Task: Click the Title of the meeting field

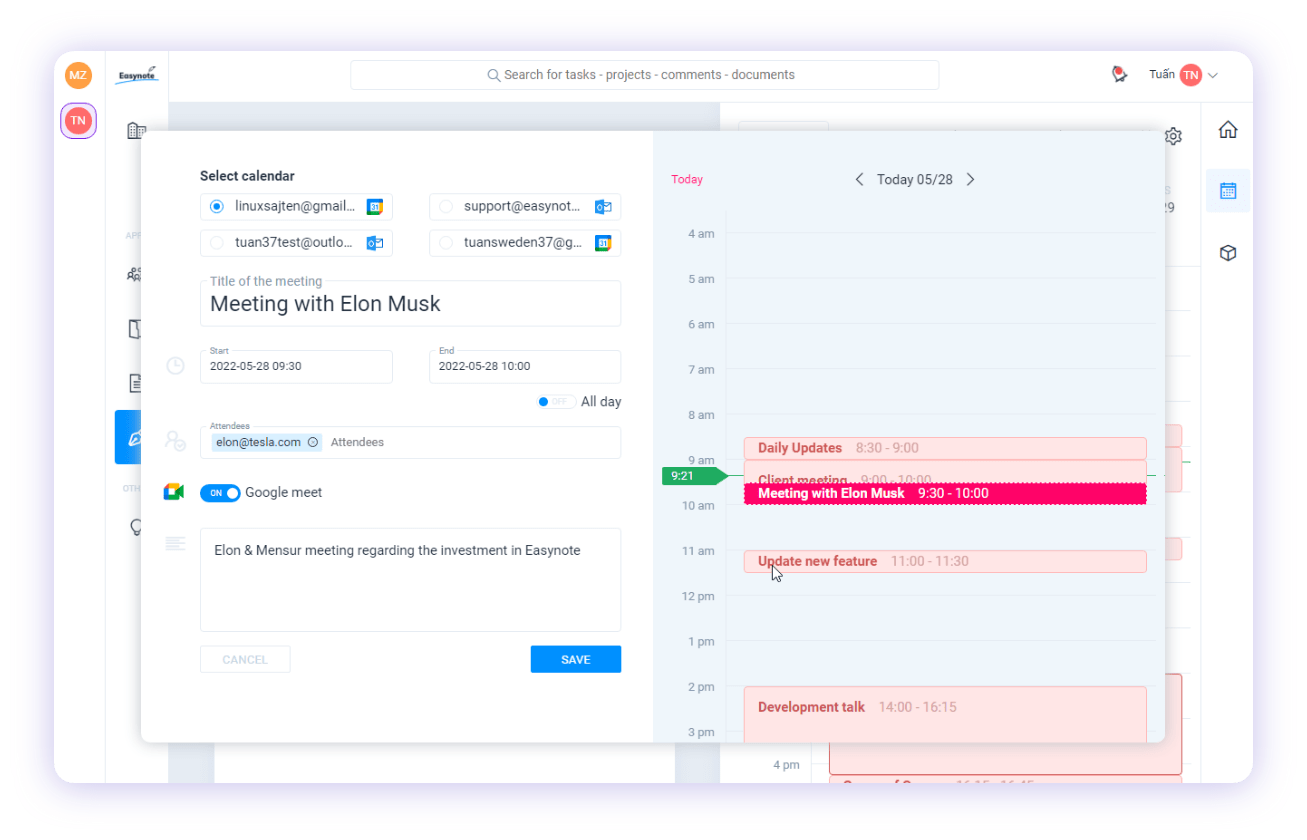Action: tap(410, 303)
